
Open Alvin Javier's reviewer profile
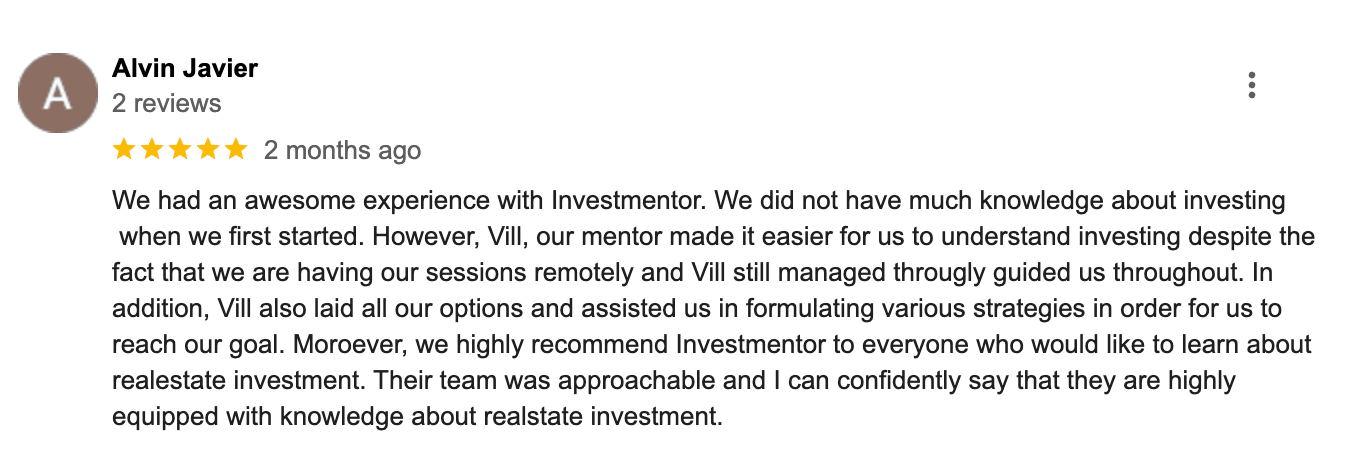point(185,69)
